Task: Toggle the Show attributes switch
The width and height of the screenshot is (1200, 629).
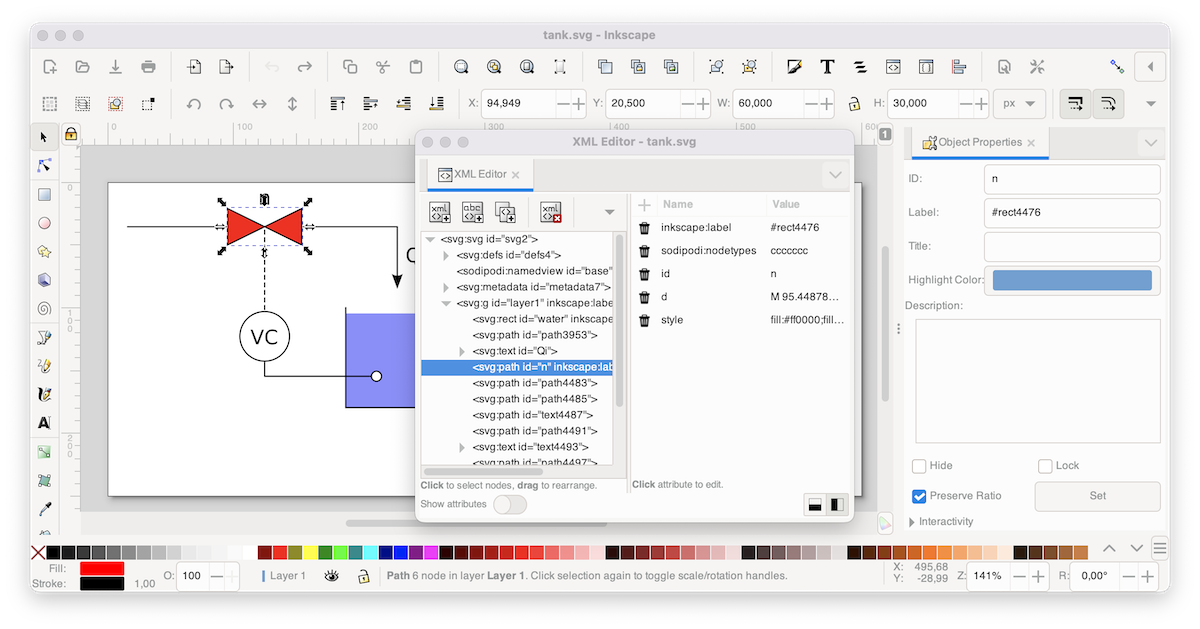Action: point(512,505)
